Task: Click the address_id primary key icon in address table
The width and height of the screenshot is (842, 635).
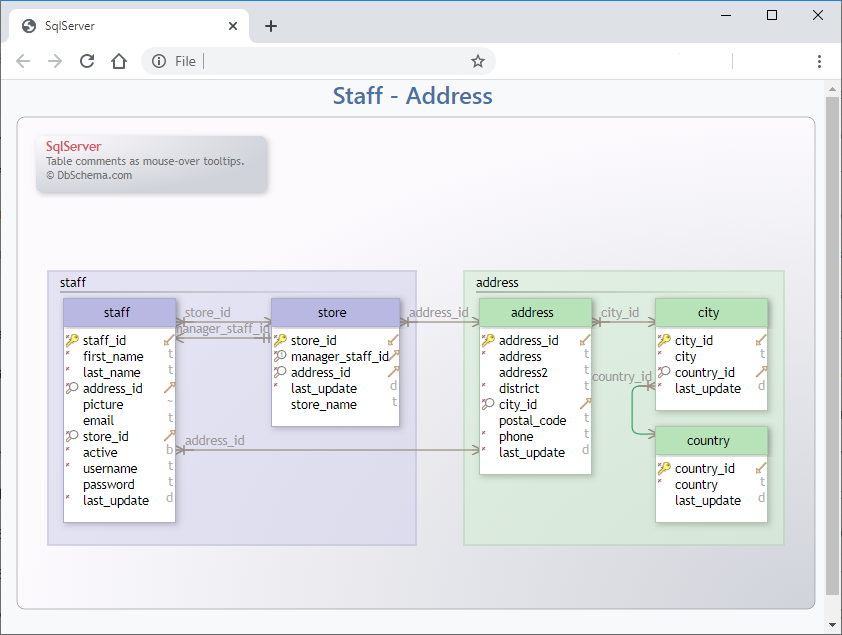Action: click(x=488, y=340)
